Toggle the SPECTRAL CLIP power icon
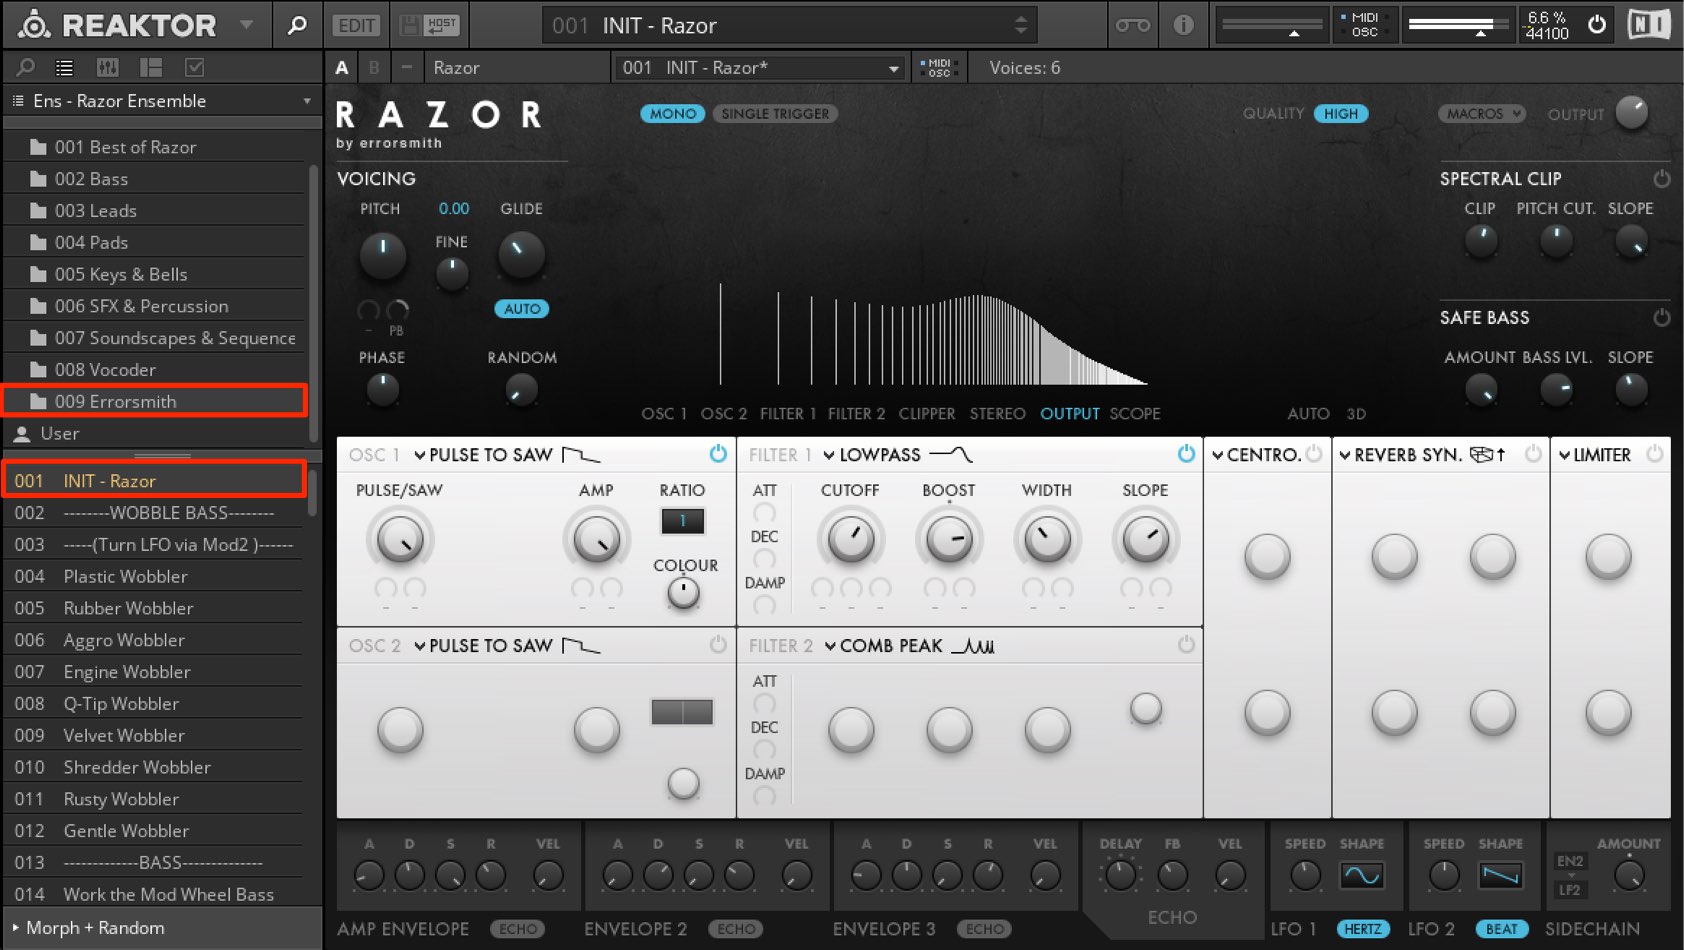Screen dimensions: 1684x950 tap(1661, 179)
